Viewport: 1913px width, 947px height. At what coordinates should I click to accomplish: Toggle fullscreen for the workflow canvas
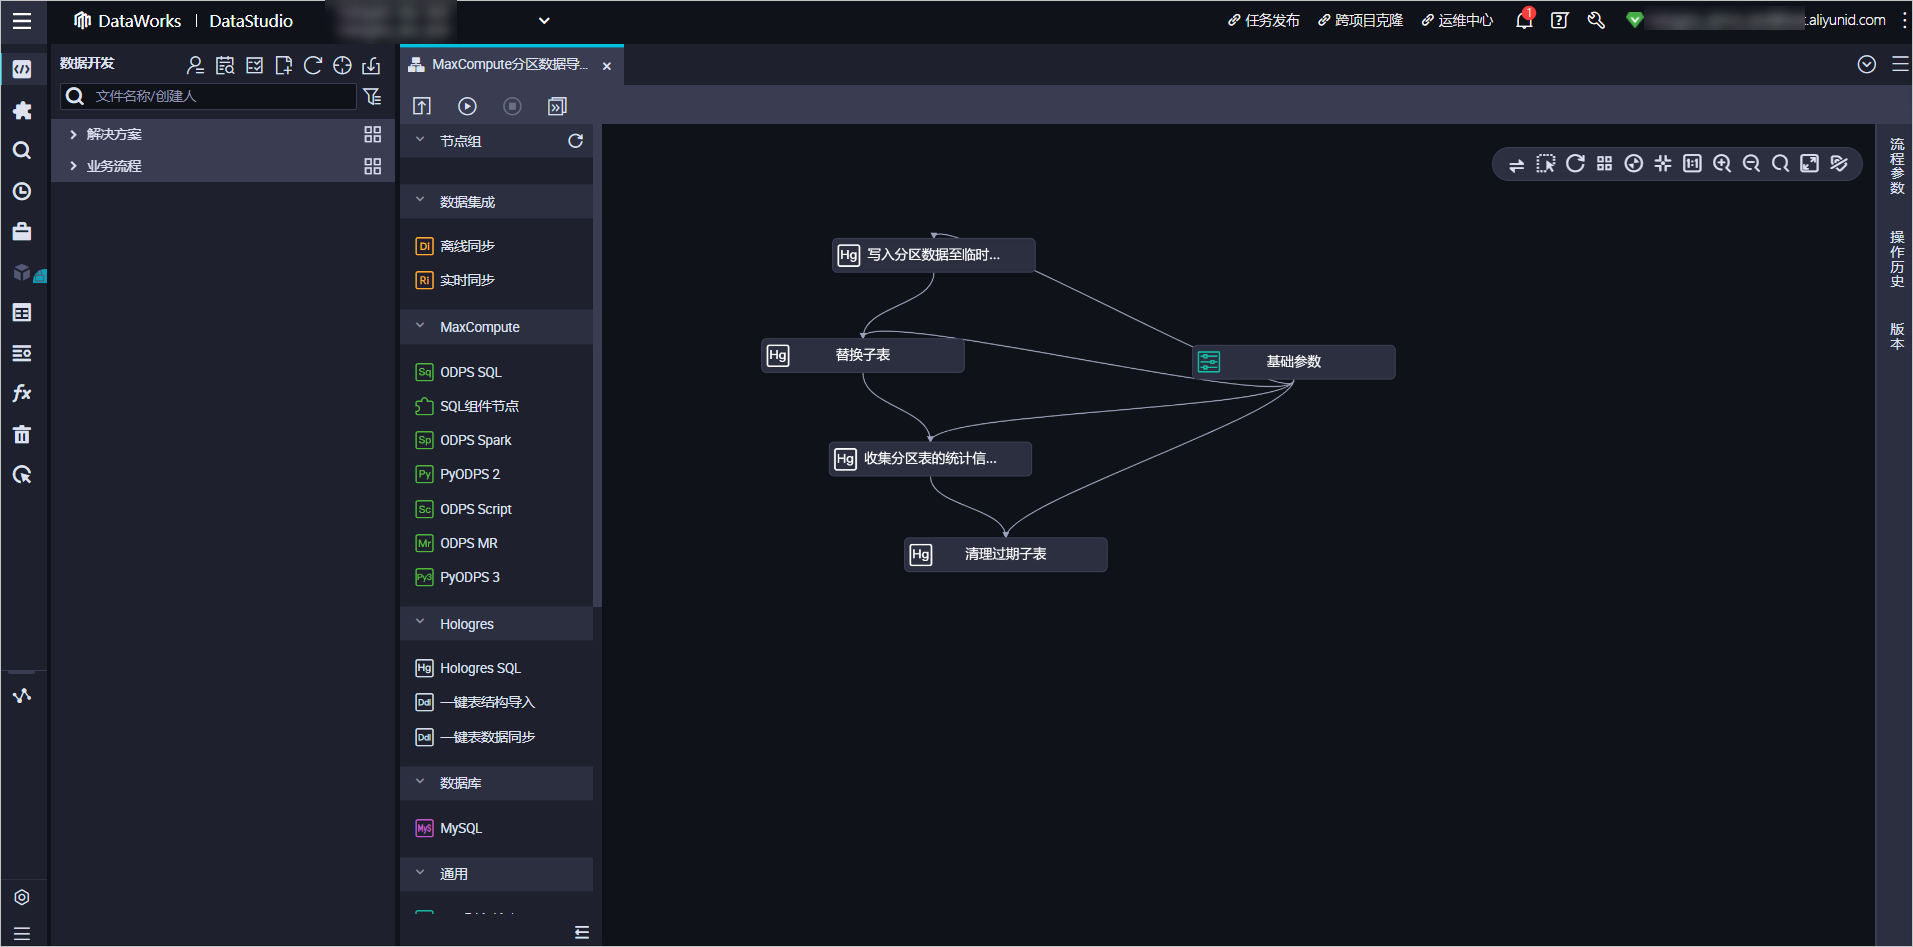point(1809,164)
